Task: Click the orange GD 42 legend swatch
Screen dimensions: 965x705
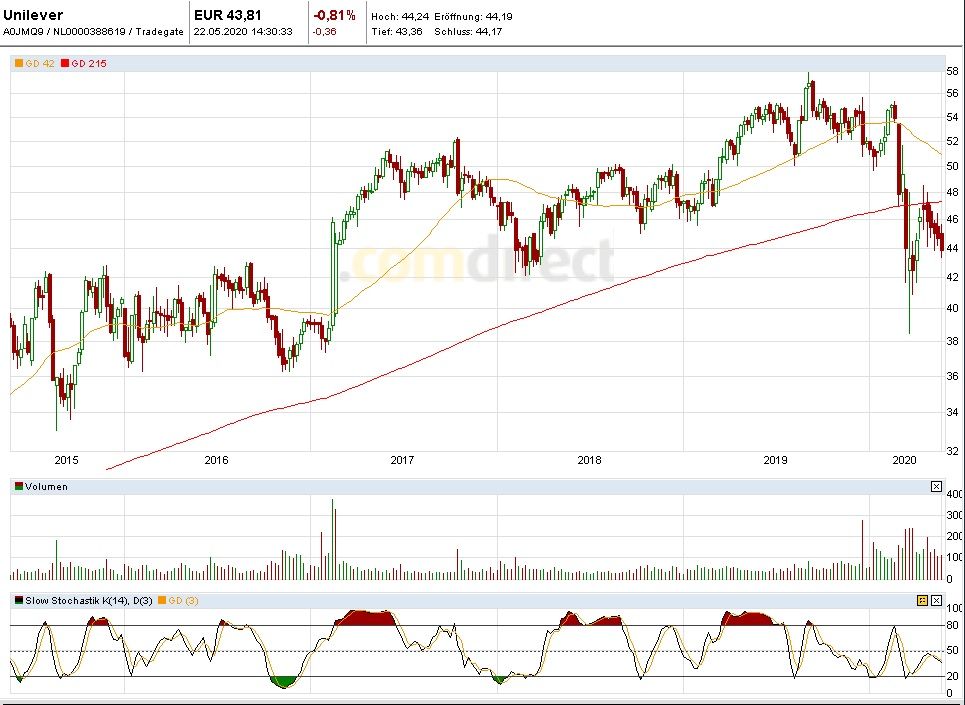Action: 18,64
